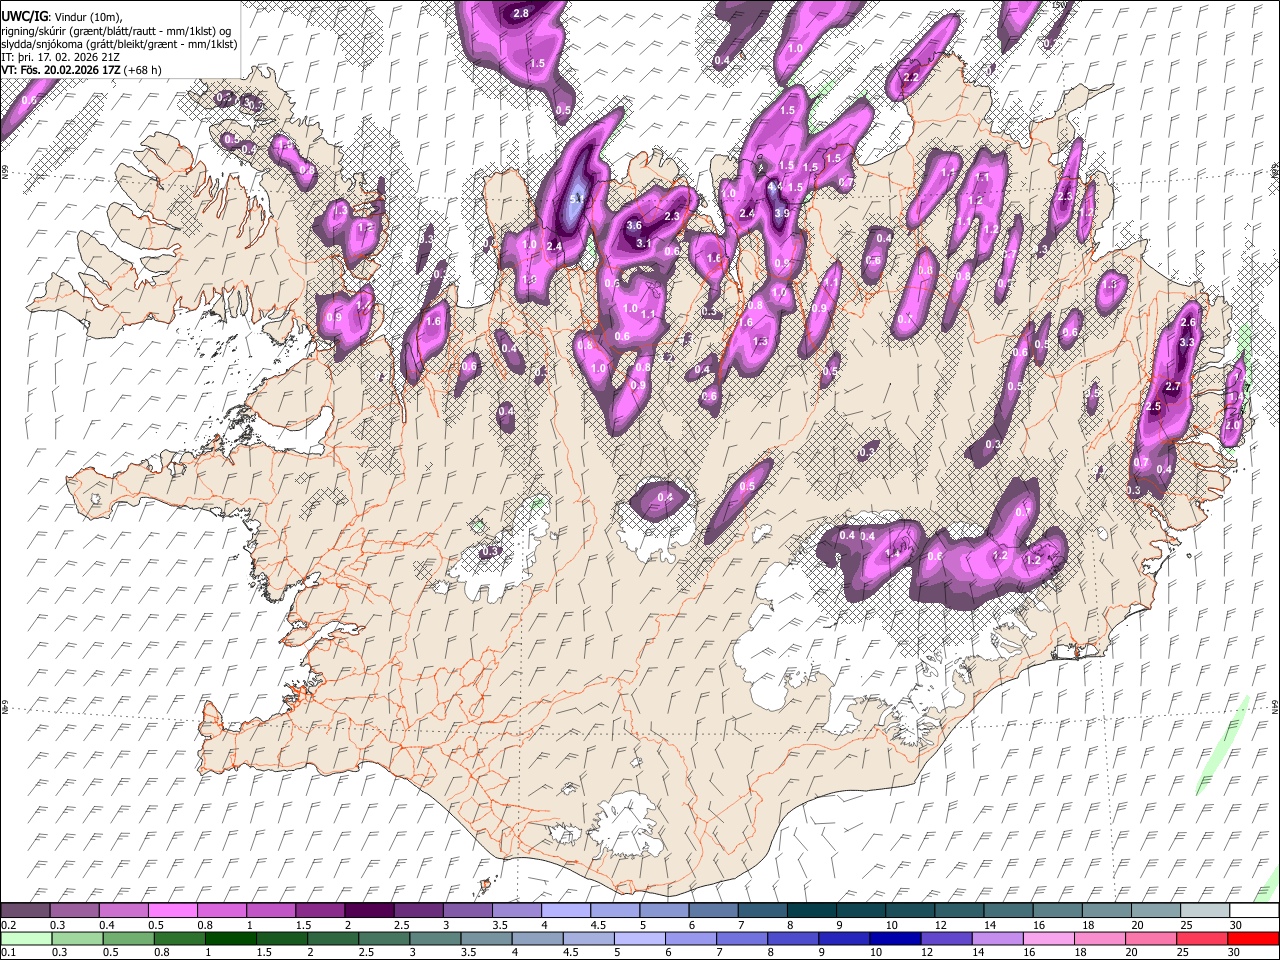The width and height of the screenshot is (1280, 960).
Task: Click the '3.6' precipitation value on the map
Action: tap(634, 226)
